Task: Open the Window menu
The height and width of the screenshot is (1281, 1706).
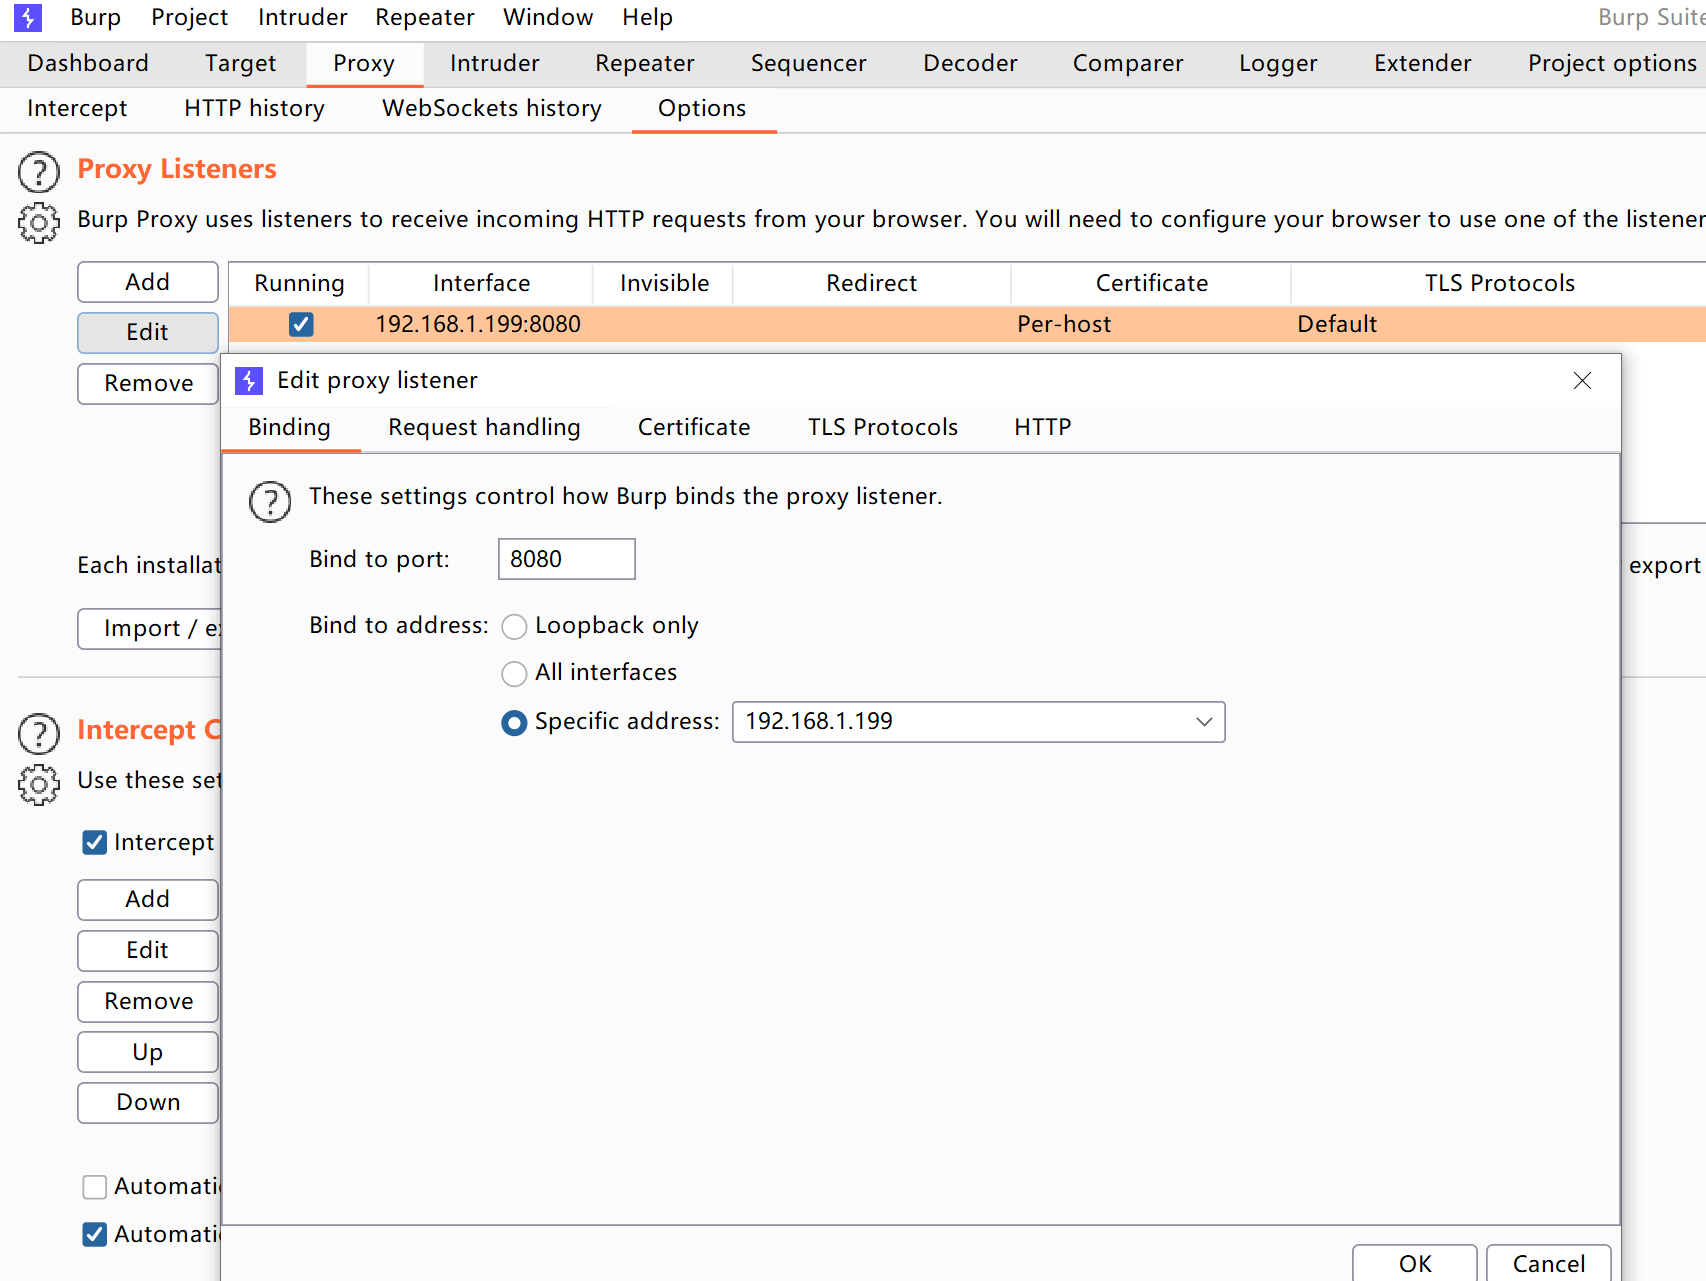Action: click(x=548, y=17)
